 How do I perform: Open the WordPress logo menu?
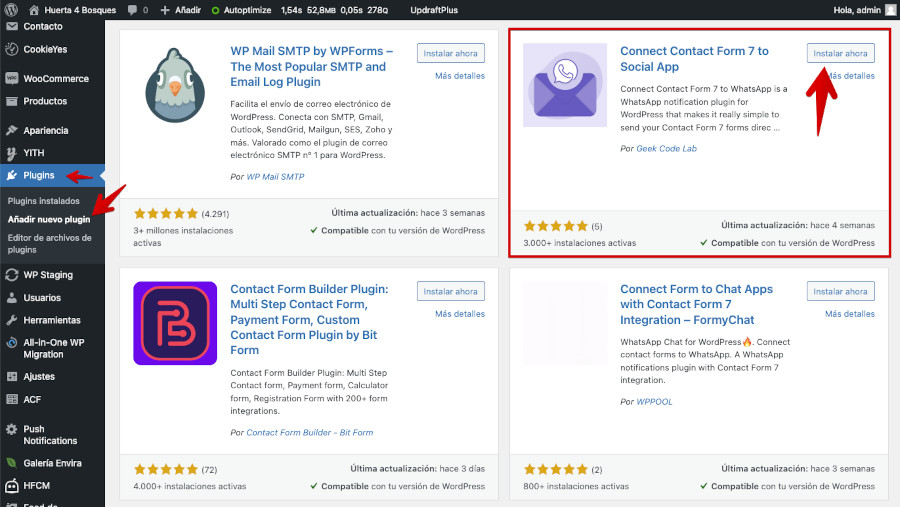(x=11, y=10)
